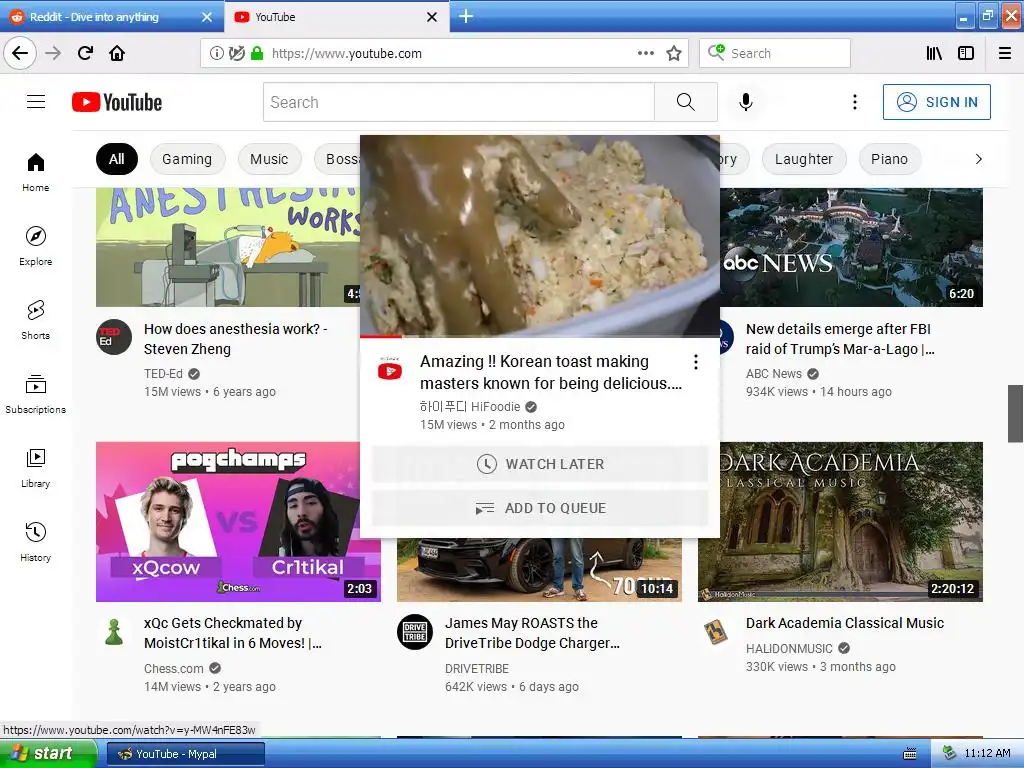Screen dimensions: 1024x768
Task: Go to browser home page
Action: pyautogui.click(x=117, y=53)
